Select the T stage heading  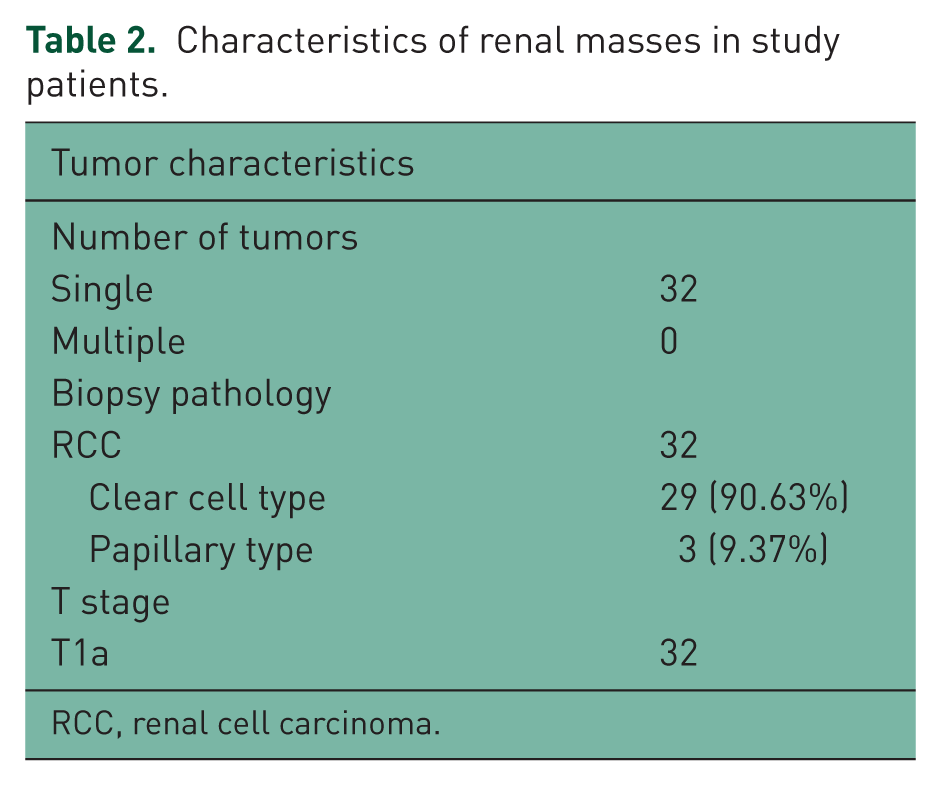pos(111,602)
